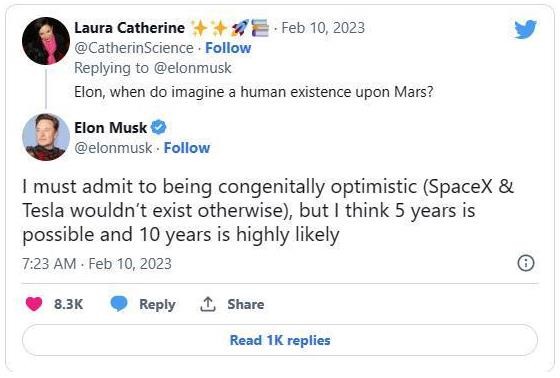Click the Elon Musk display name
Image resolution: width=560 pixels, height=378 pixels.
click(x=110, y=128)
